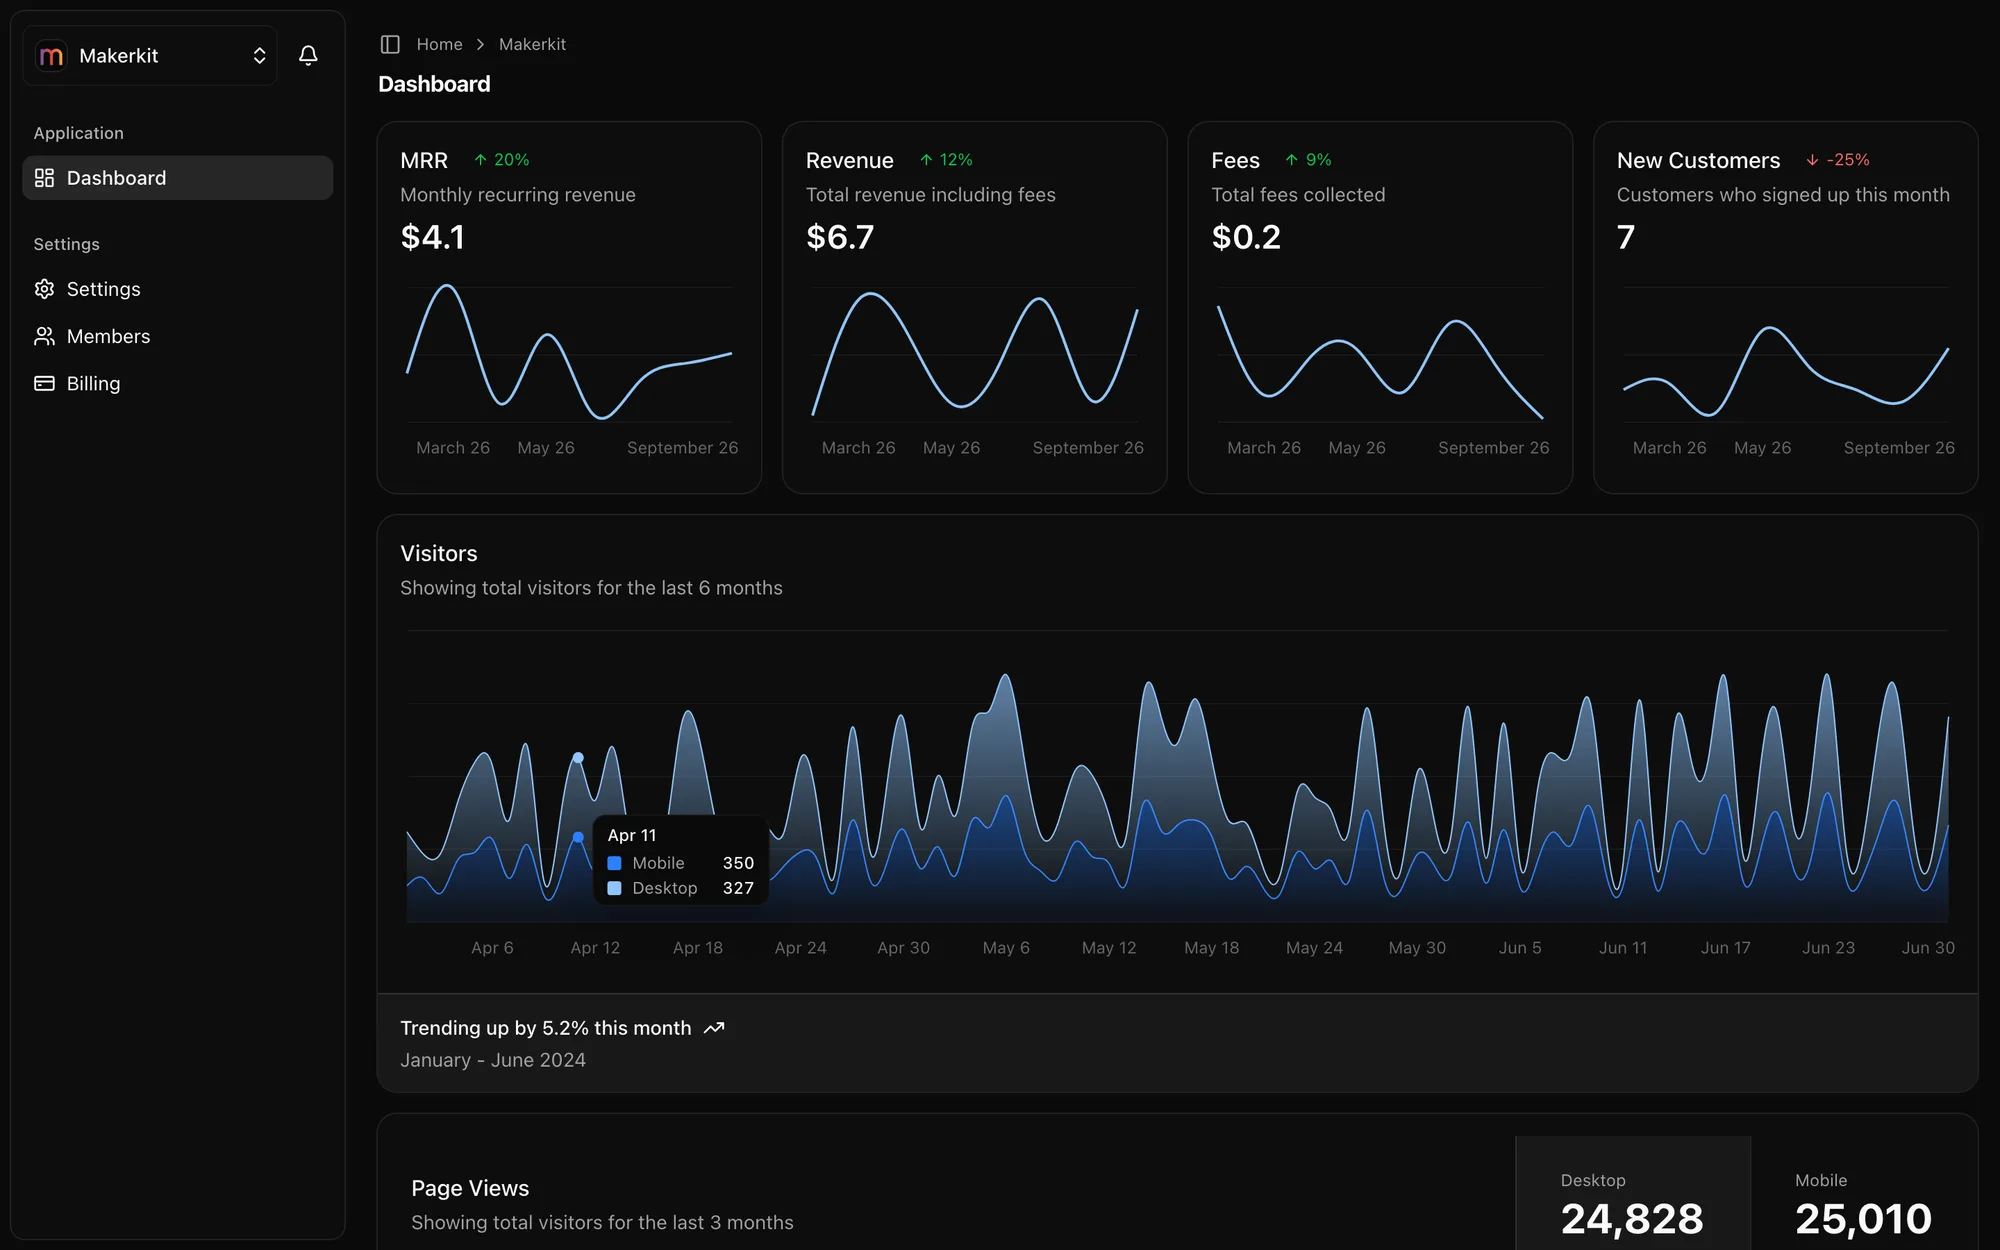Screen dimensions: 2000x1250
Task: Click the MRR 20% badge
Action: [502, 160]
